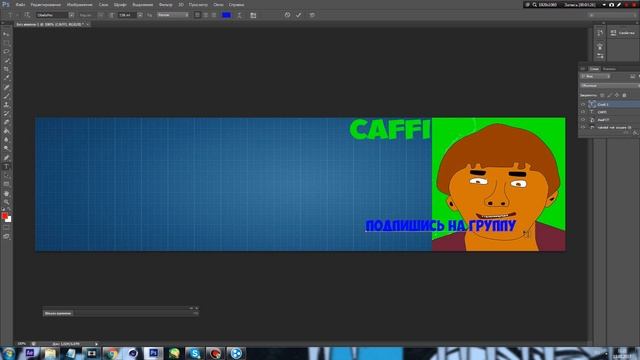Select the Brush tool
Image resolution: width=640 pixels, height=360 pixels.
coord(6,96)
